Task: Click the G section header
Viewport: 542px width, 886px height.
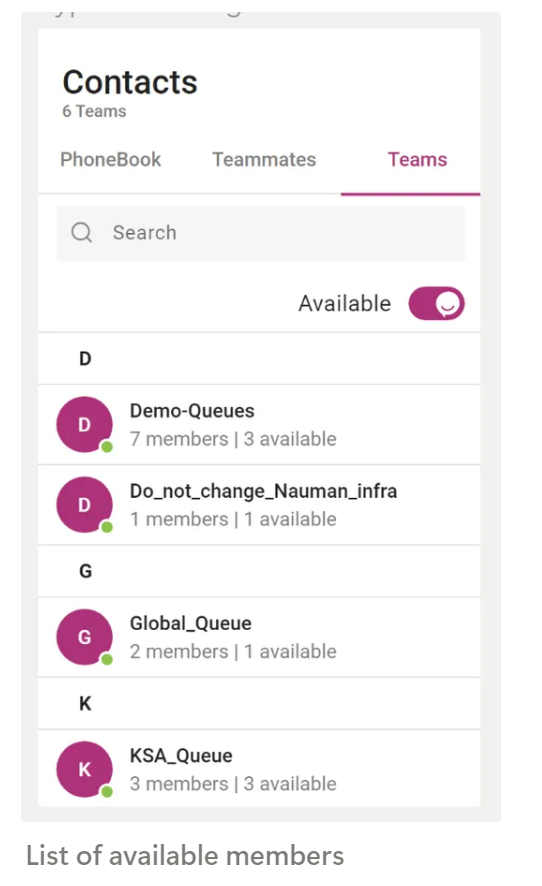Action: click(x=259, y=571)
